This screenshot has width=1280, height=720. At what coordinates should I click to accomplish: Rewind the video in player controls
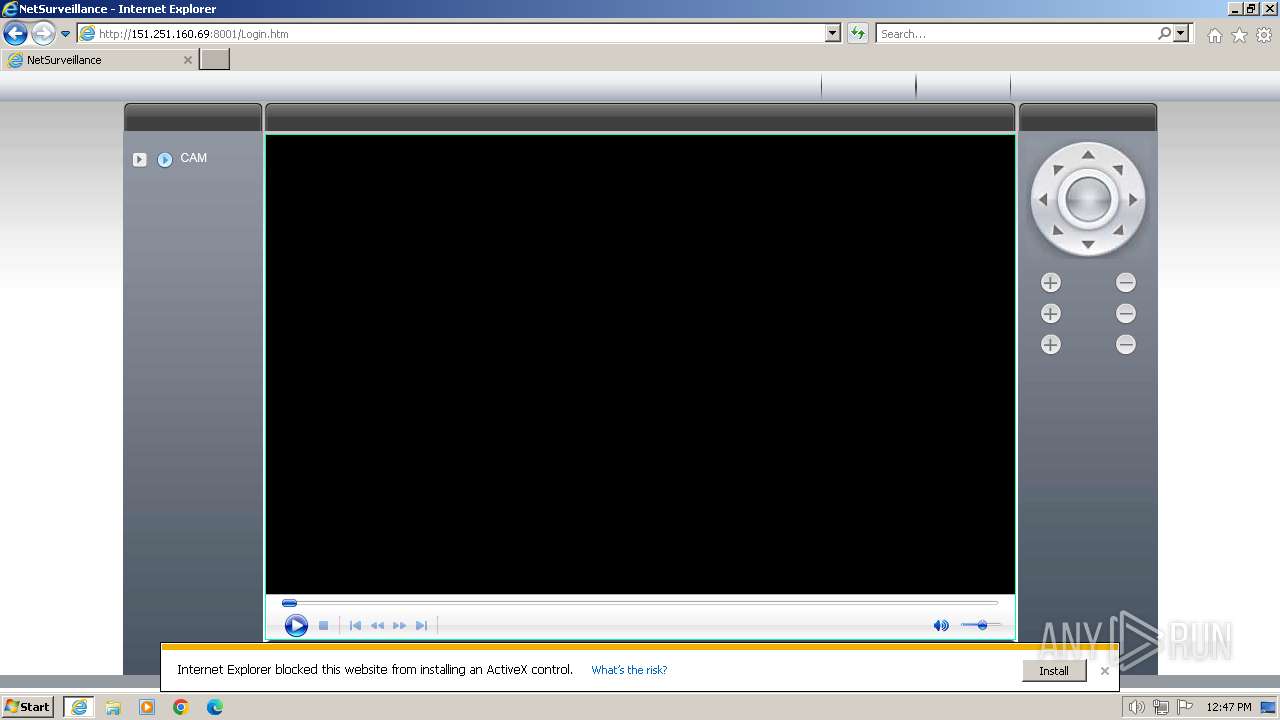click(377, 625)
